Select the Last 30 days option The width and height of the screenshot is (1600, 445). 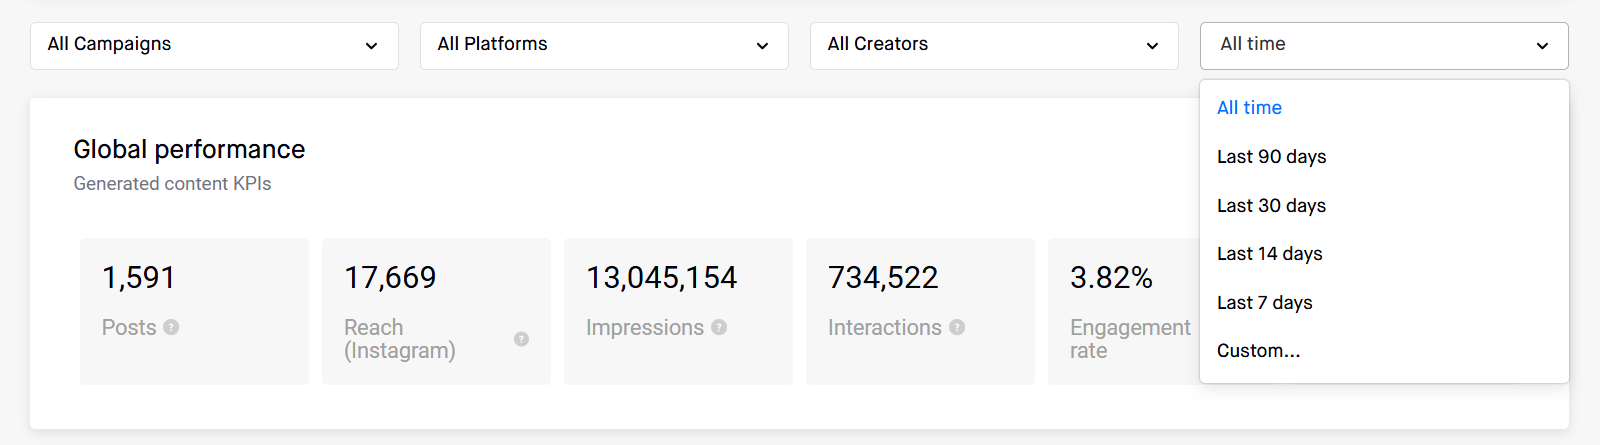(x=1272, y=206)
